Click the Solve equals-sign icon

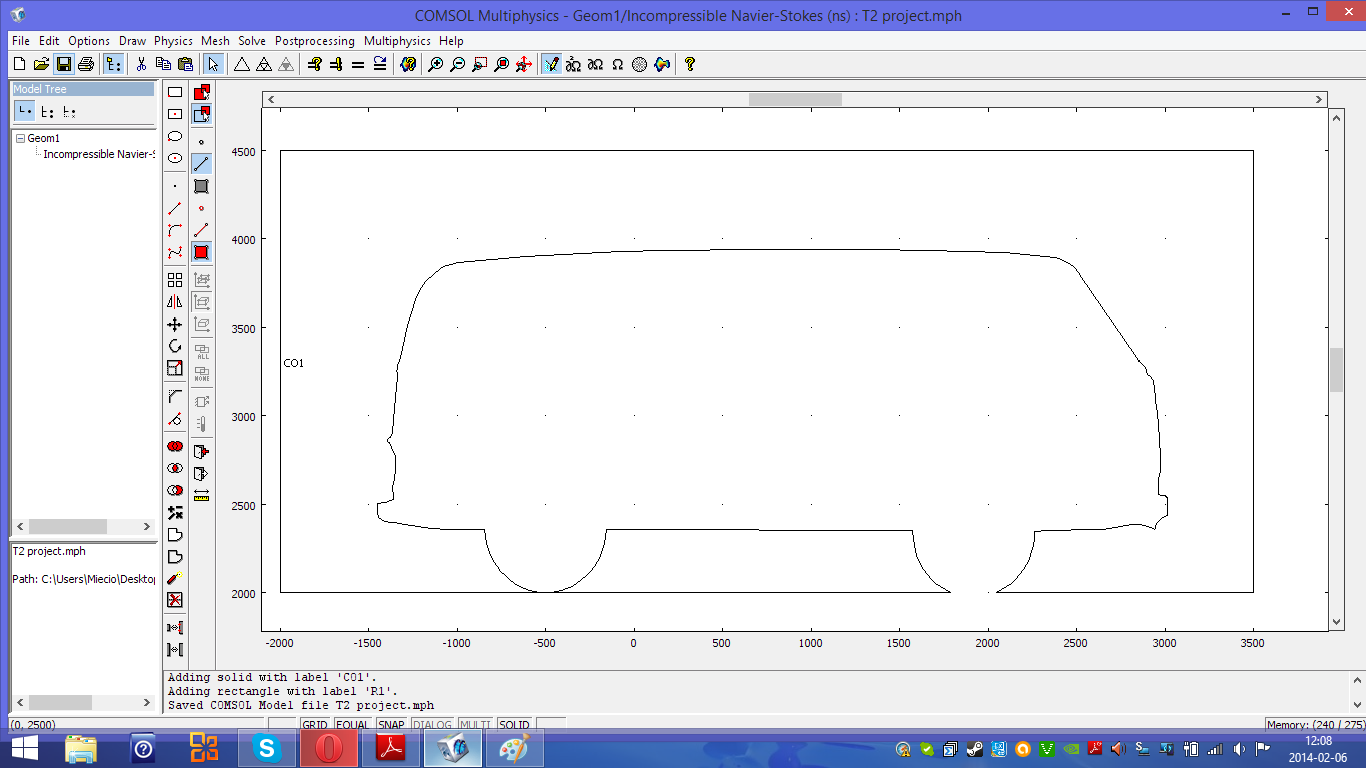(x=358, y=64)
